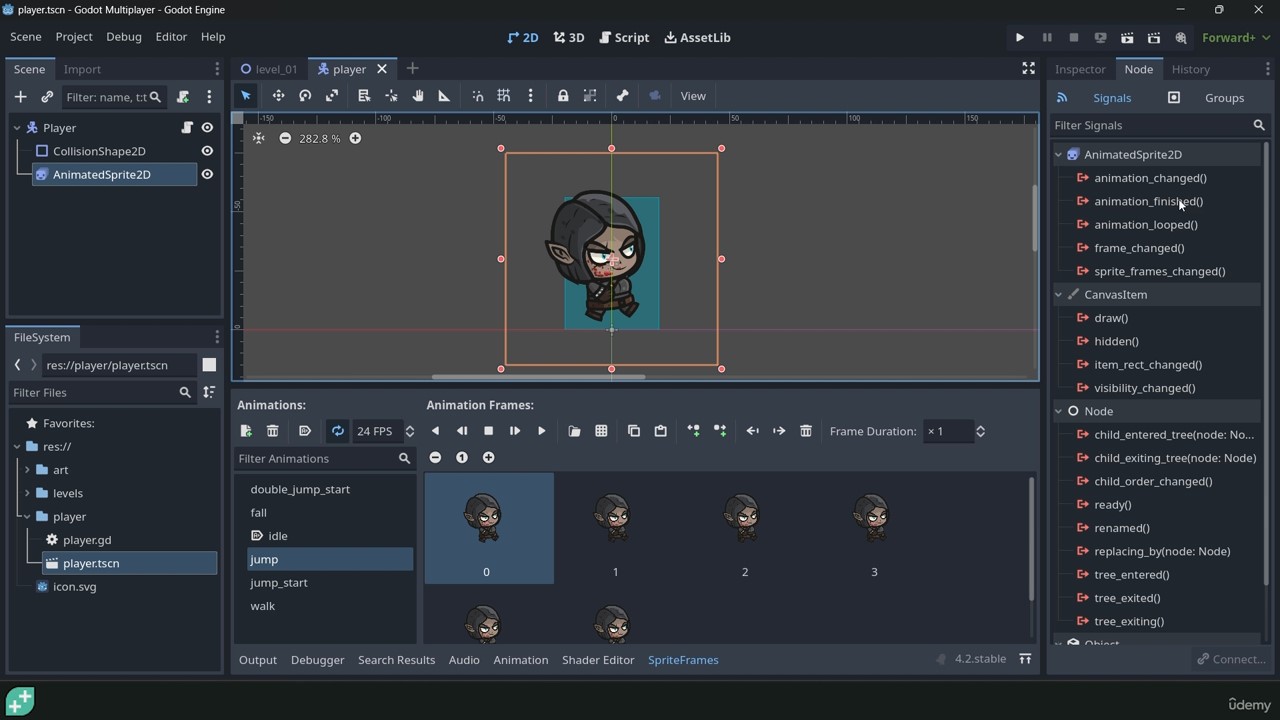Open the AssetLib workspace
1280x720 pixels.
697,37
